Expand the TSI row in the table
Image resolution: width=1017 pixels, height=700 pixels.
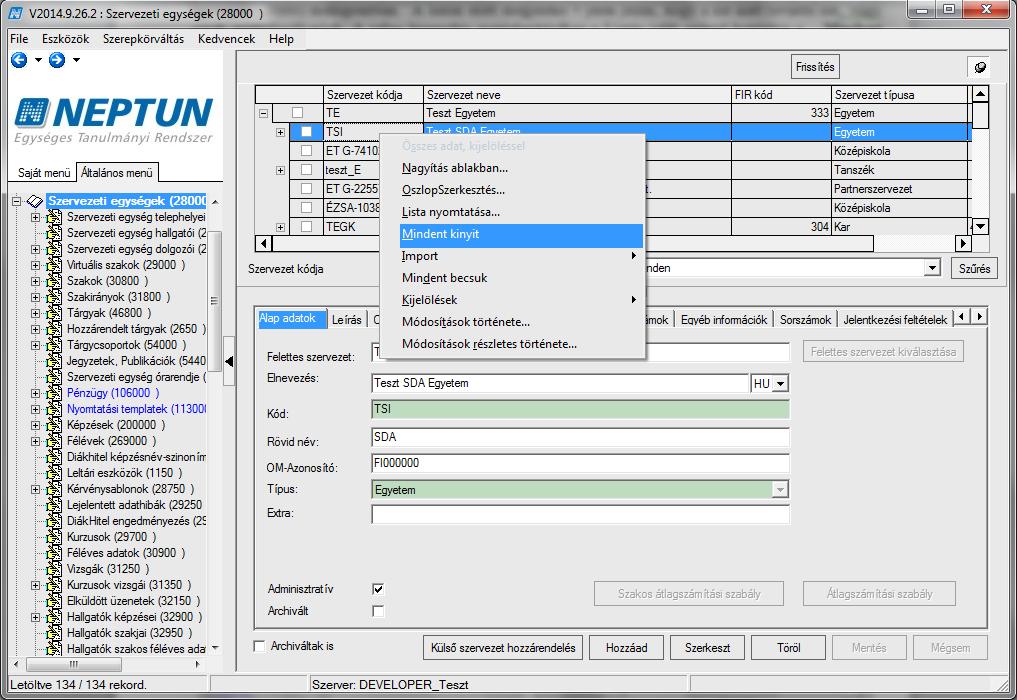(280, 132)
